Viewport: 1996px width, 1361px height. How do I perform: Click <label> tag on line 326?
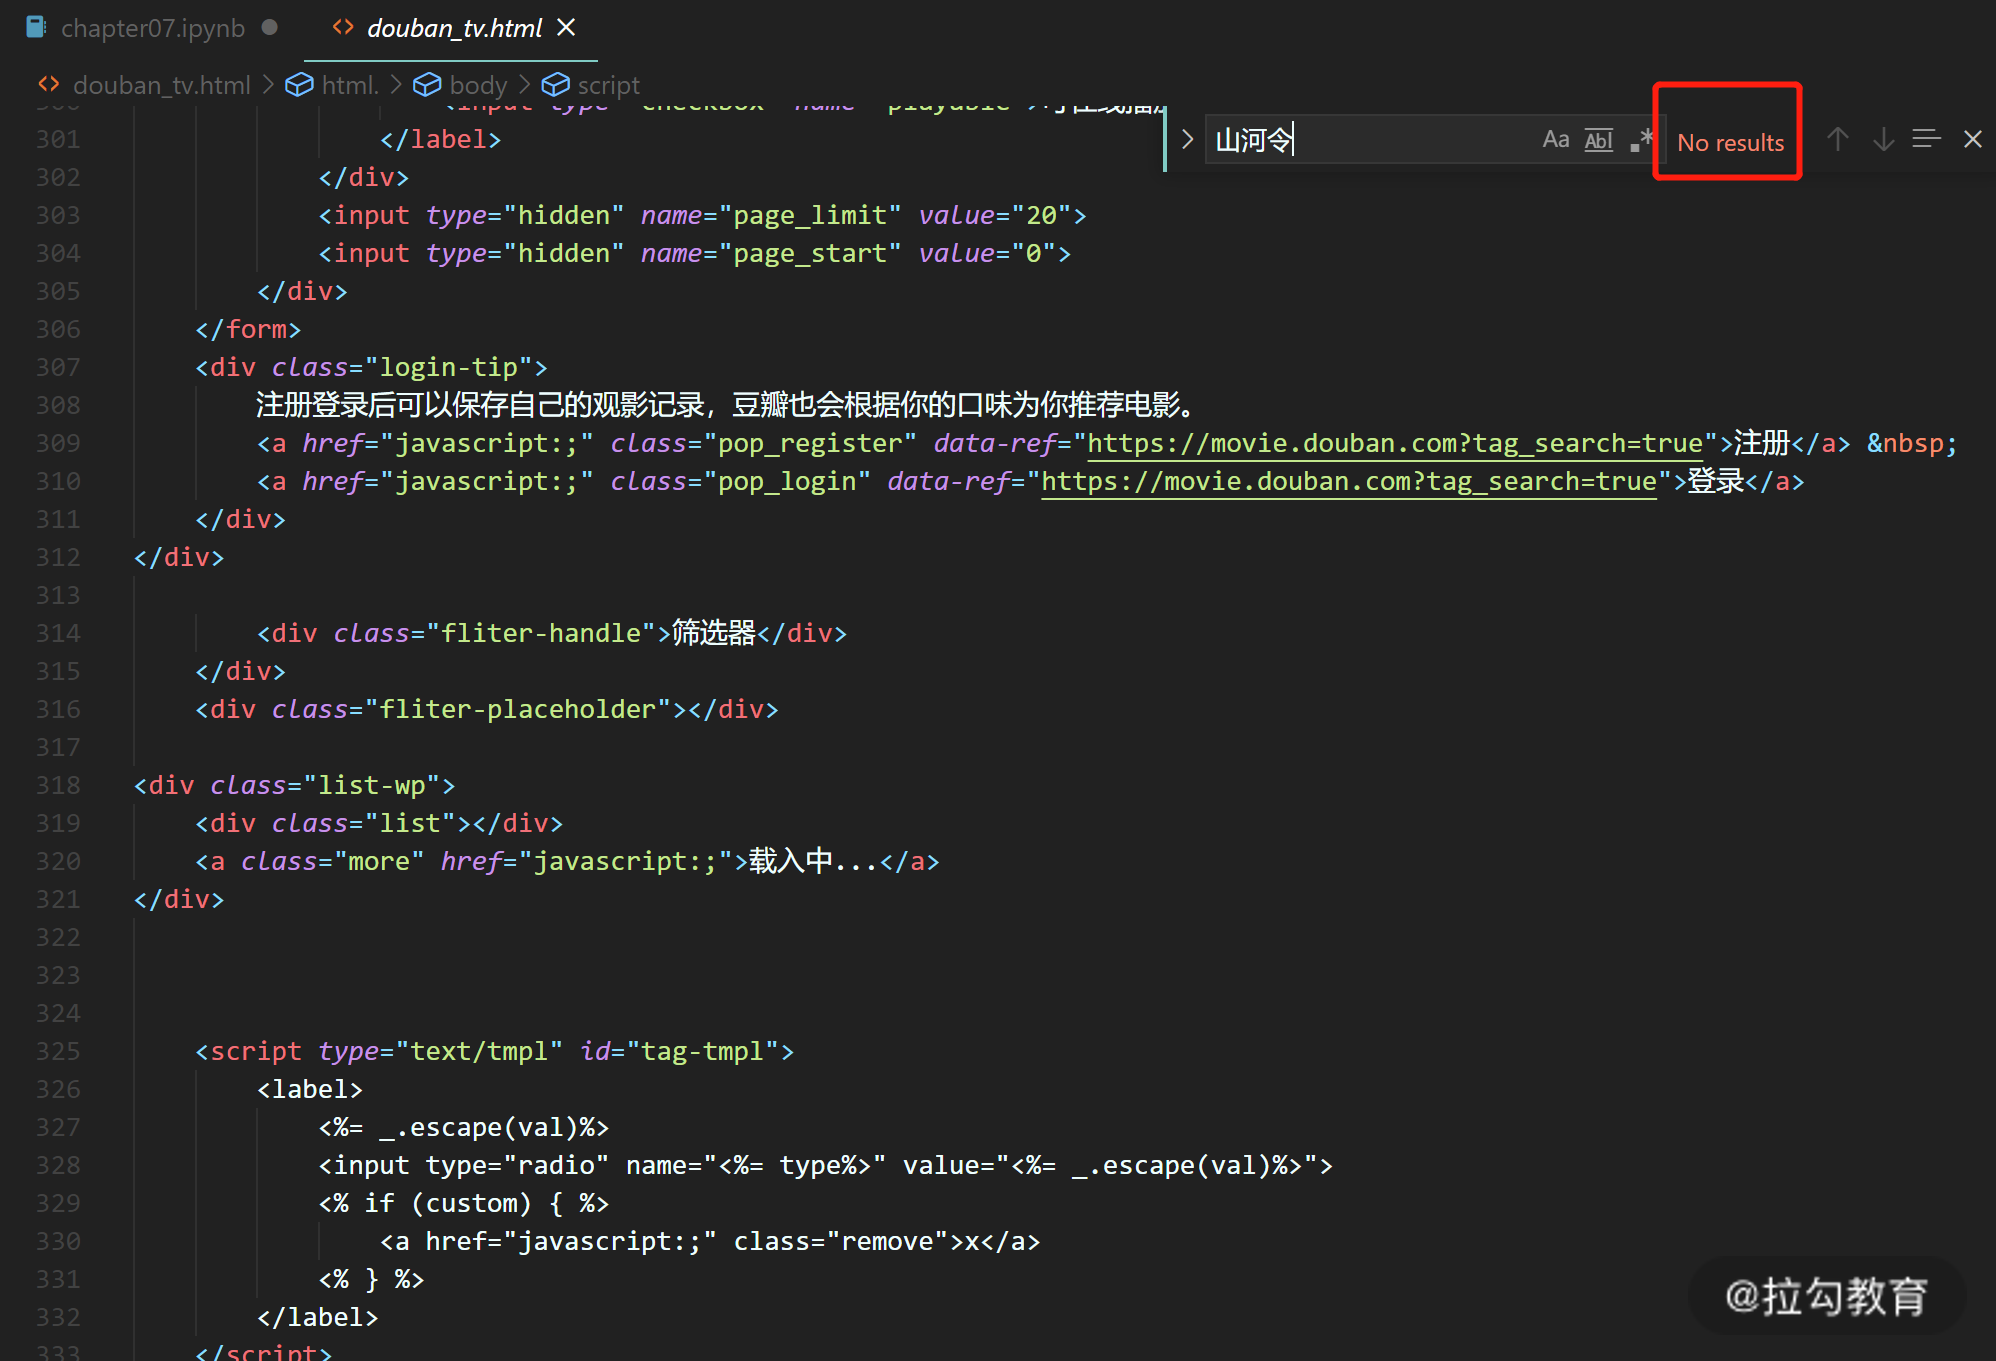310,1089
